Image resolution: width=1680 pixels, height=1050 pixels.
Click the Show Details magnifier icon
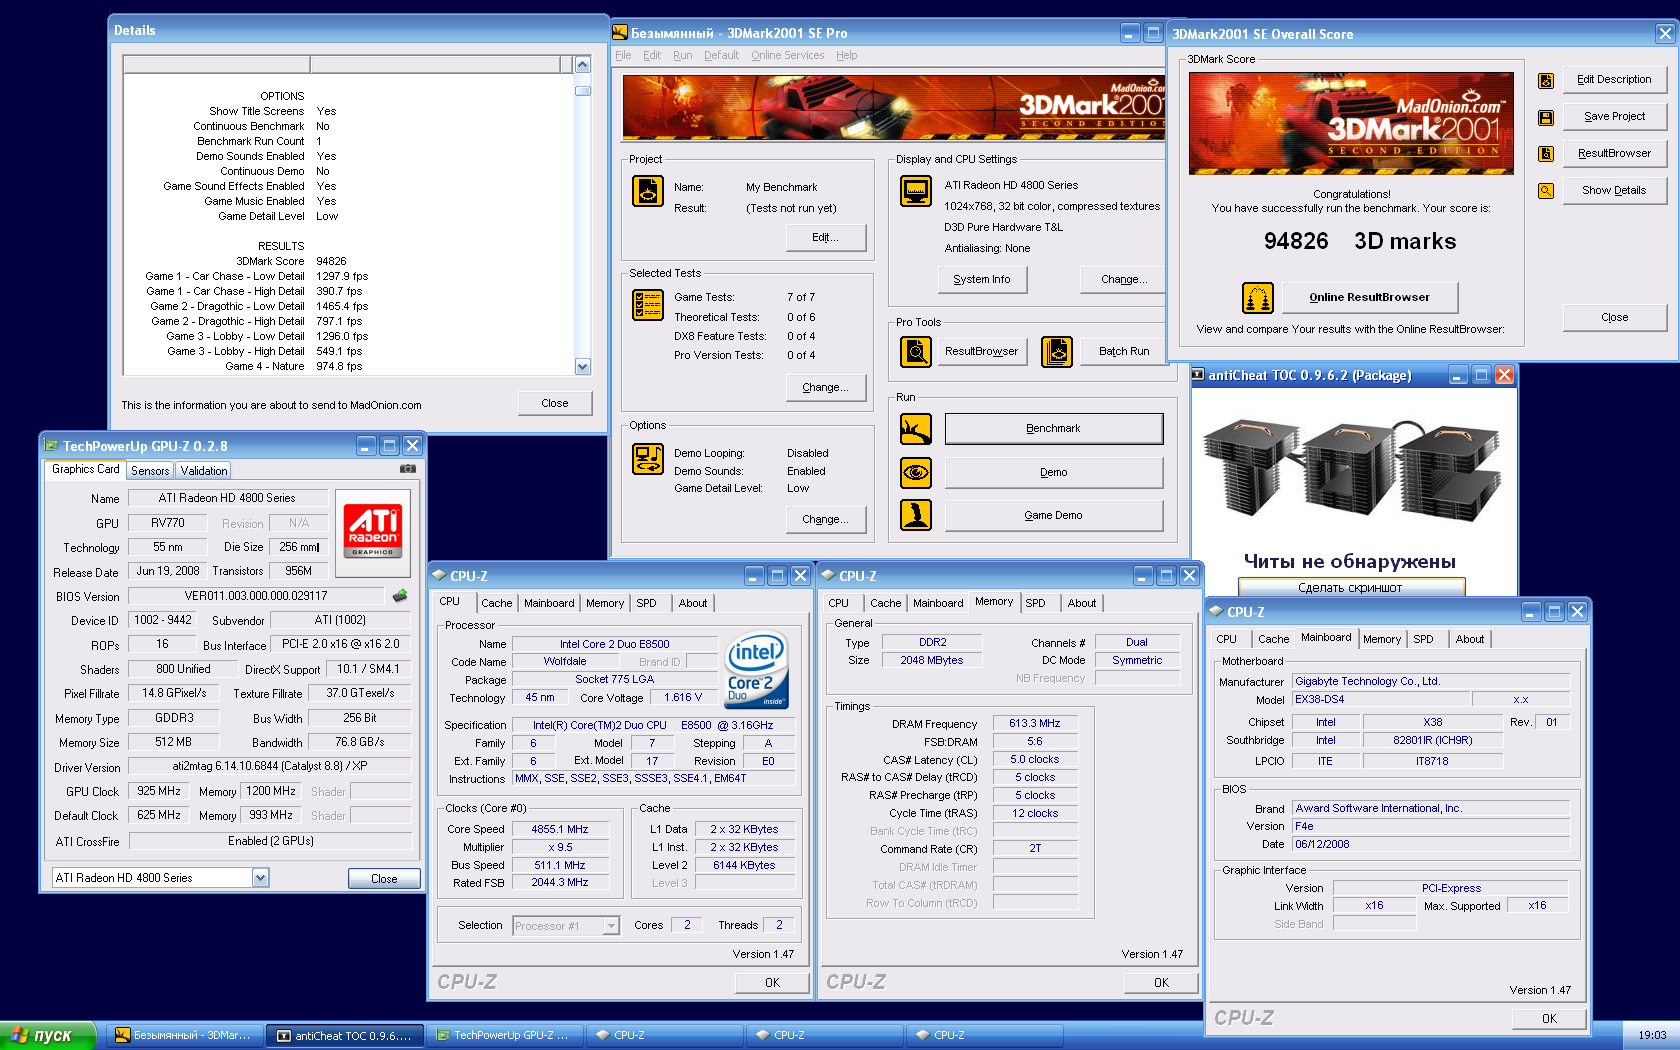click(1546, 190)
